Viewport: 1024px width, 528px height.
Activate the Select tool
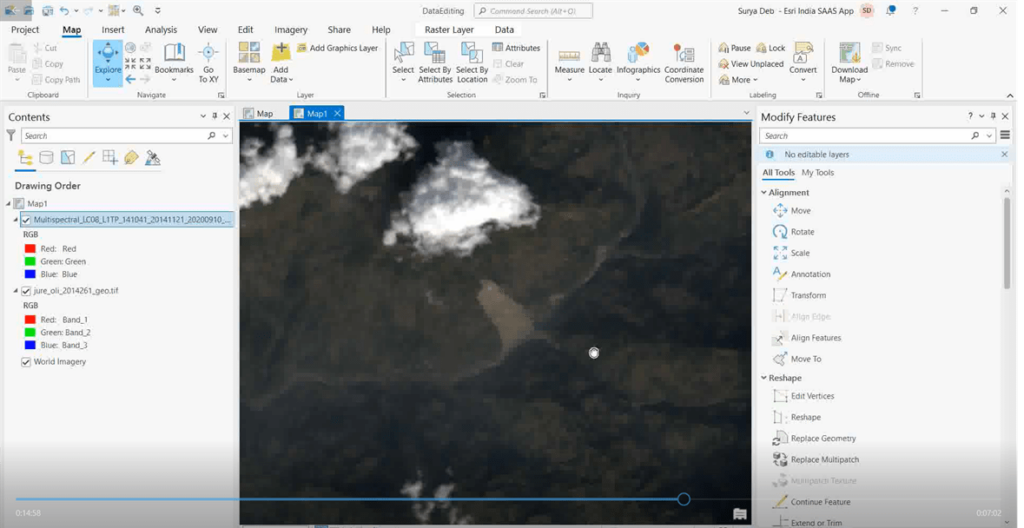tap(403, 63)
